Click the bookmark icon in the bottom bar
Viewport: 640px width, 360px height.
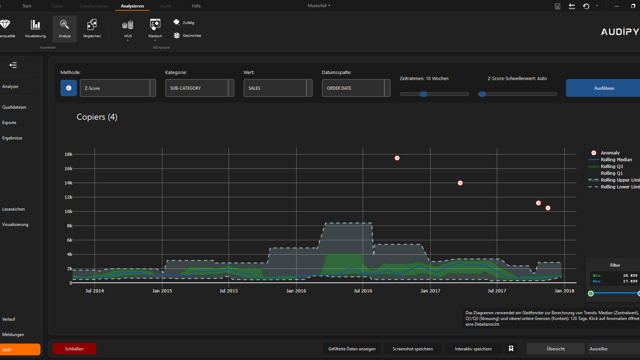click(x=511, y=349)
